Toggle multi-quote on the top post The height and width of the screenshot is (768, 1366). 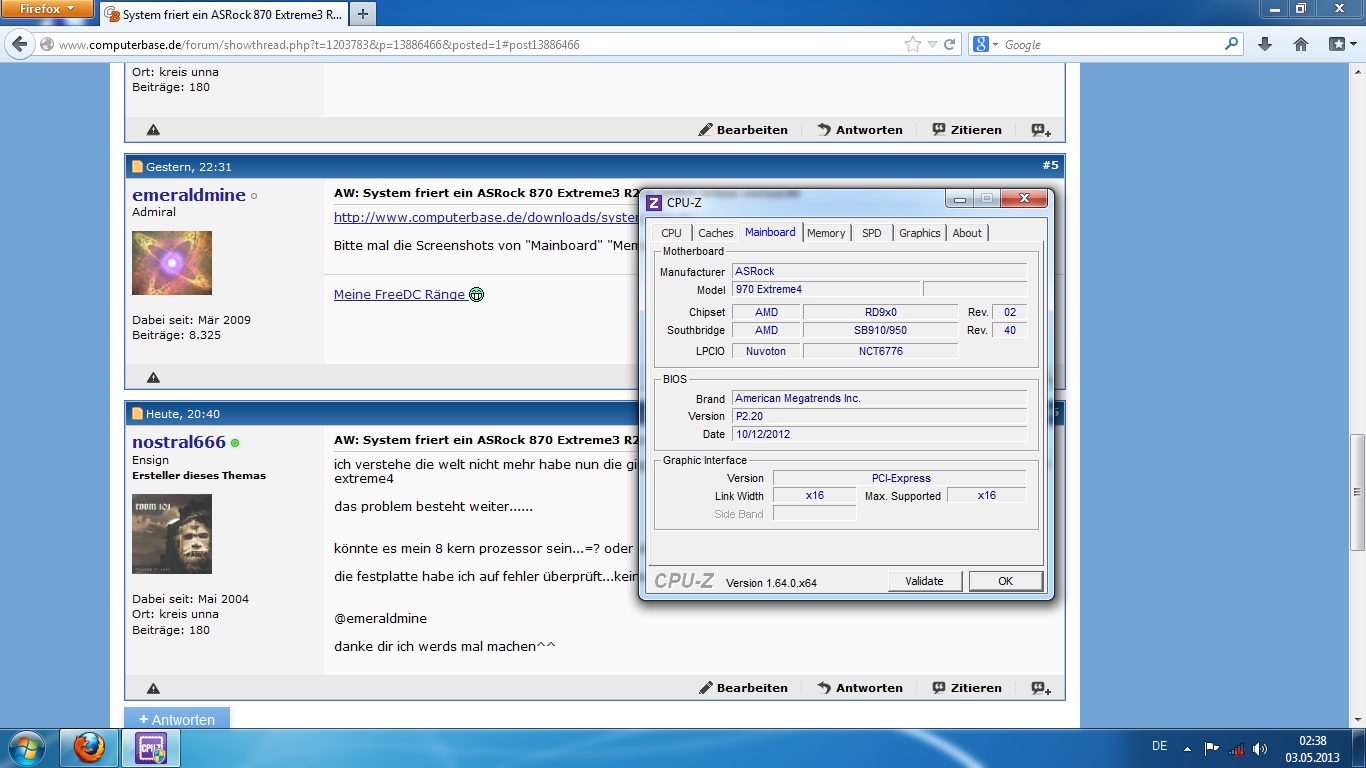(x=1041, y=130)
